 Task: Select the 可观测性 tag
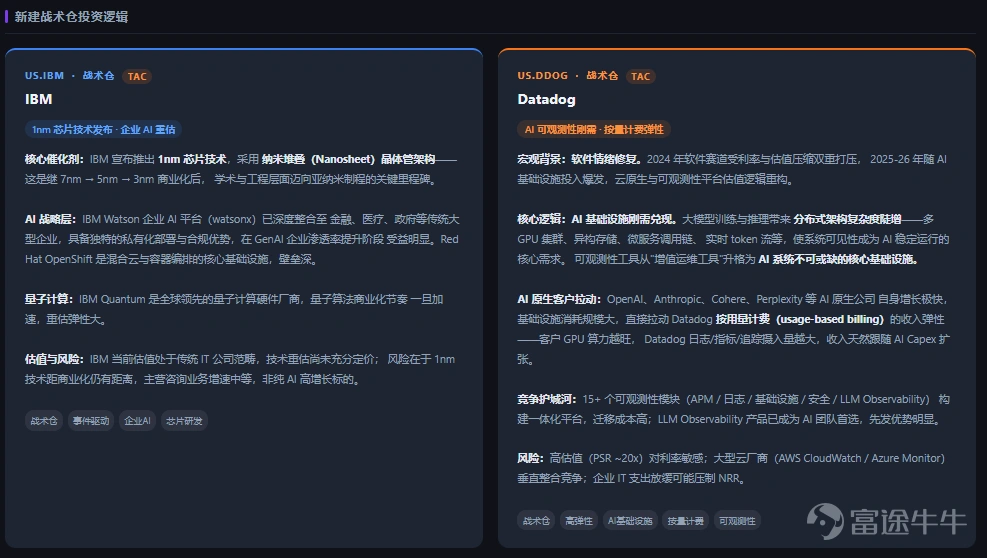tap(737, 521)
